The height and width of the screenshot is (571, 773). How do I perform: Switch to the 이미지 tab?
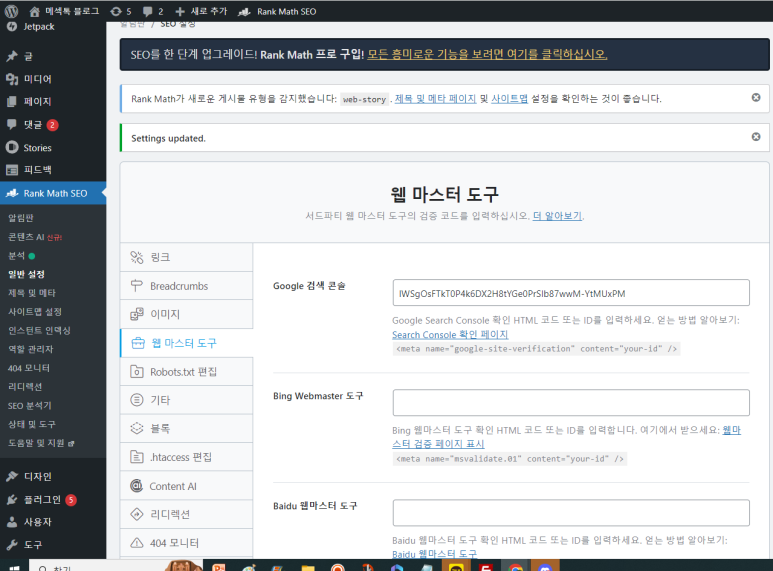tap(186, 314)
